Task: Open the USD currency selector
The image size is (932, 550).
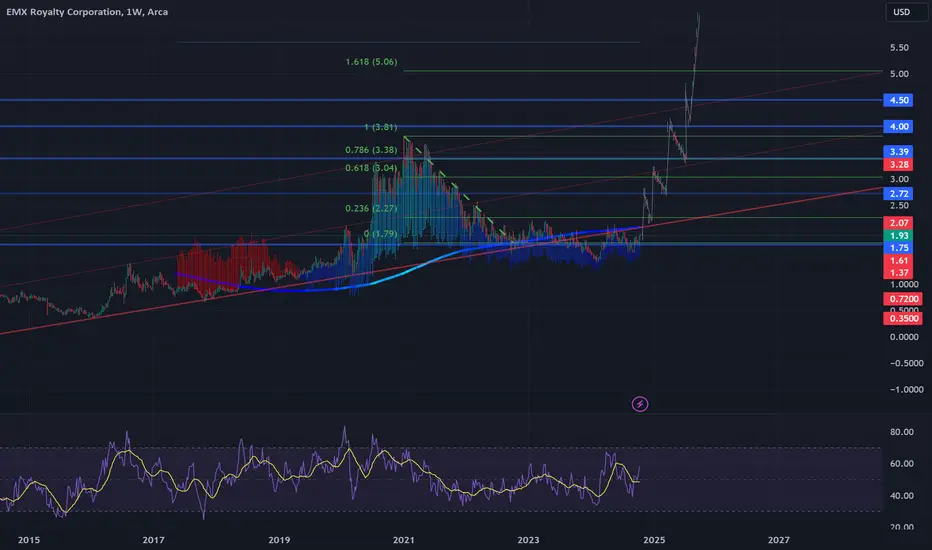Action: [x=905, y=12]
